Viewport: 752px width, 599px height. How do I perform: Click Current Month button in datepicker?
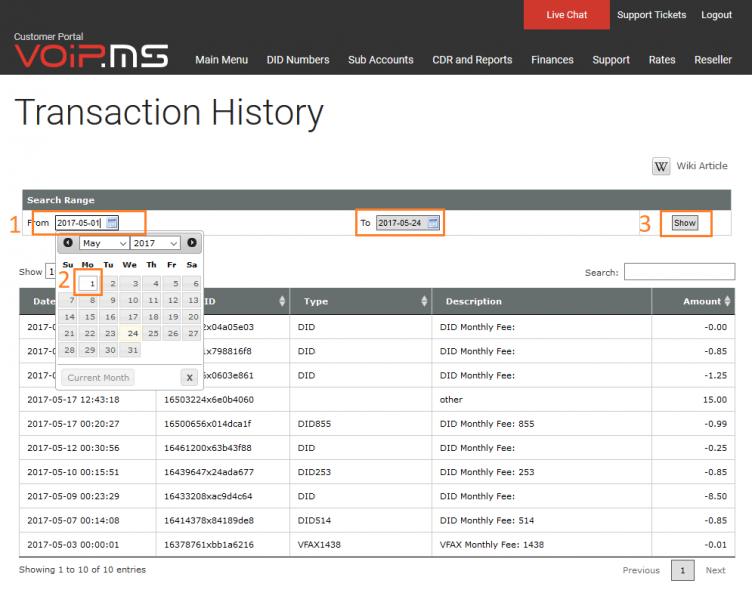98,377
